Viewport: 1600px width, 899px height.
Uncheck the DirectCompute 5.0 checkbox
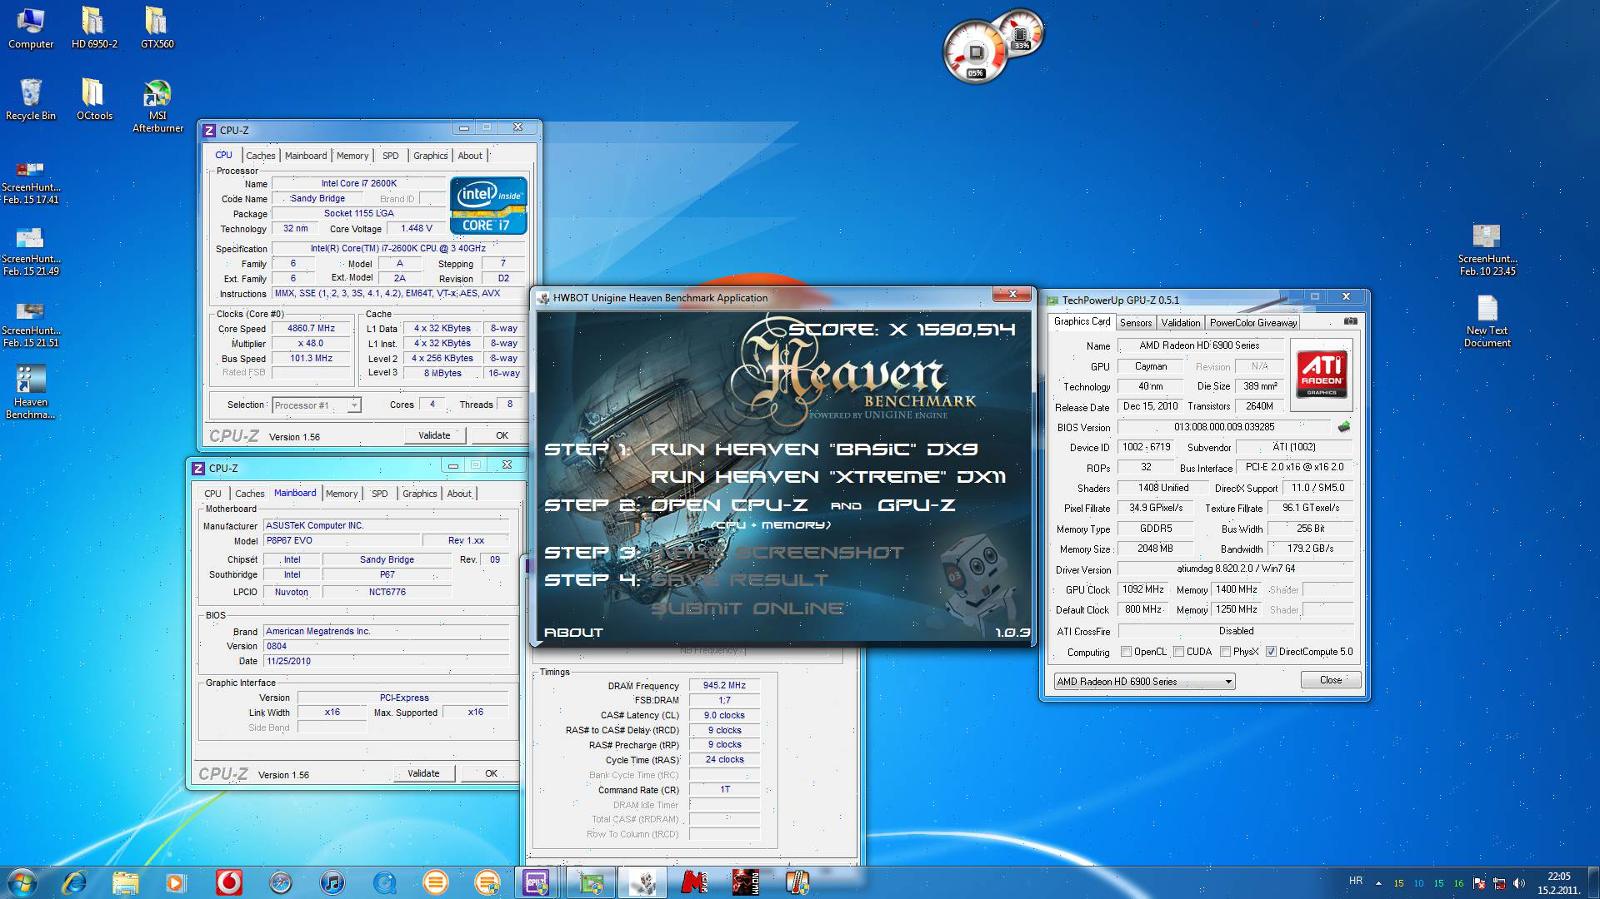pos(1271,651)
